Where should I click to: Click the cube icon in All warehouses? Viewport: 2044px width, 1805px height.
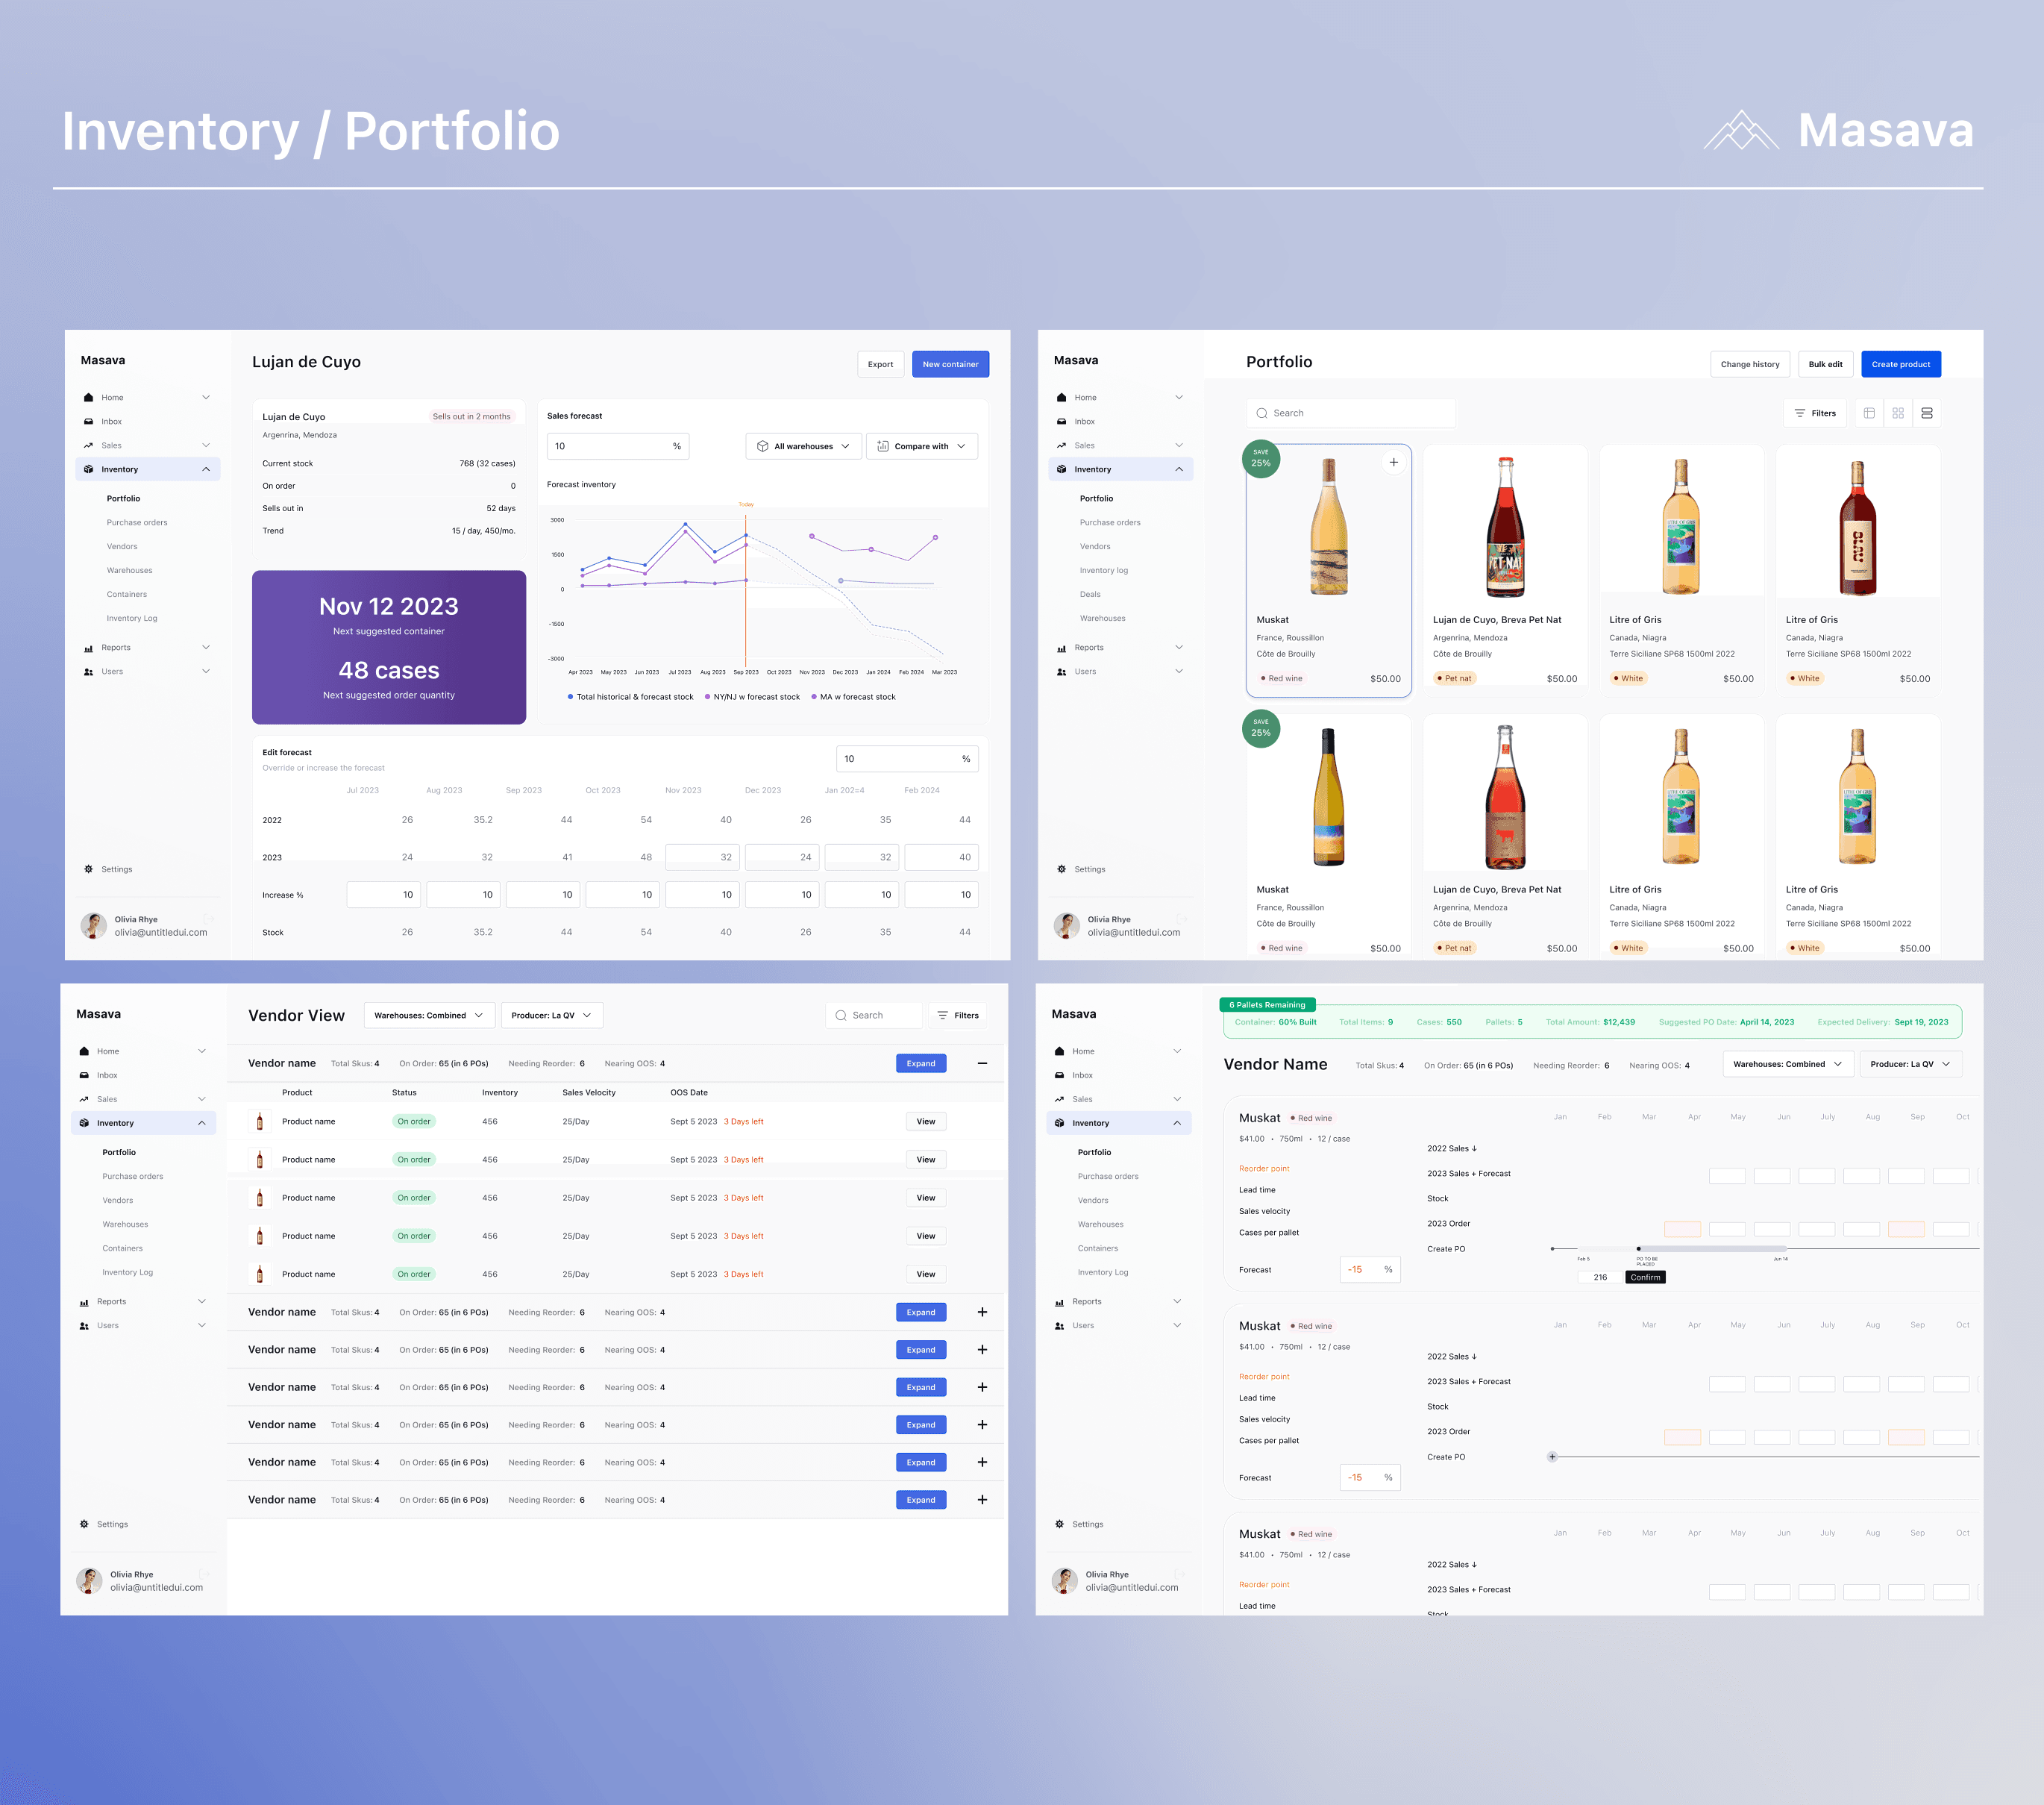tap(763, 446)
